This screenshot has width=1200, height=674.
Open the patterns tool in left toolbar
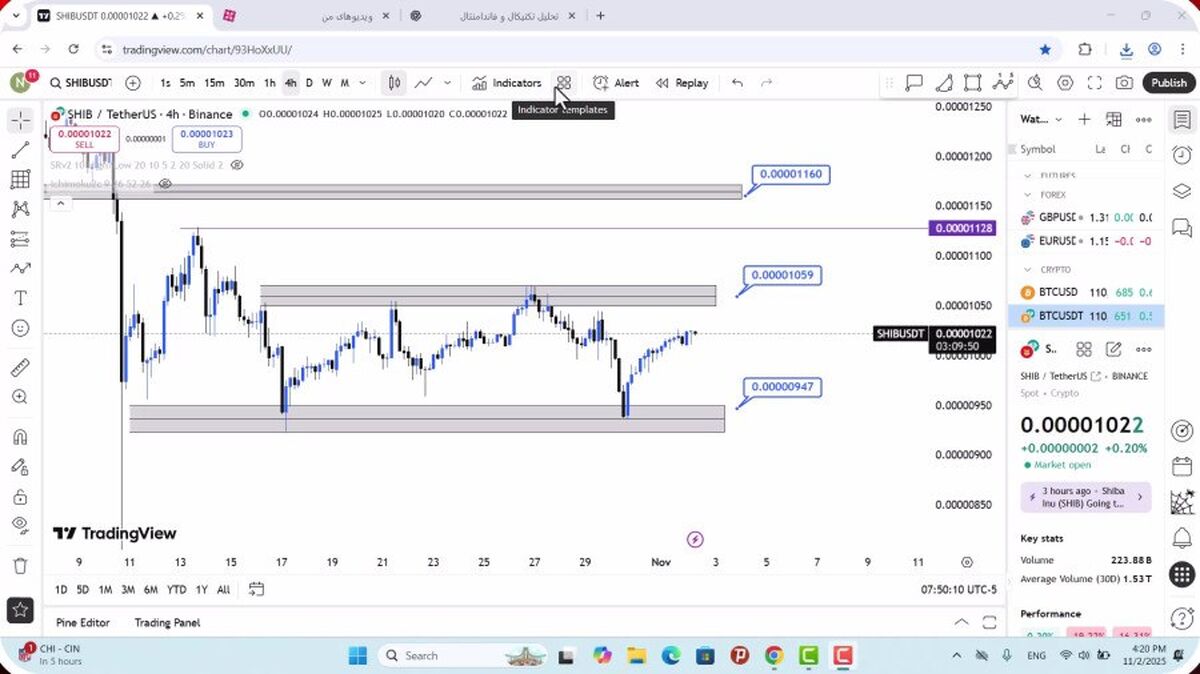[x=20, y=209]
